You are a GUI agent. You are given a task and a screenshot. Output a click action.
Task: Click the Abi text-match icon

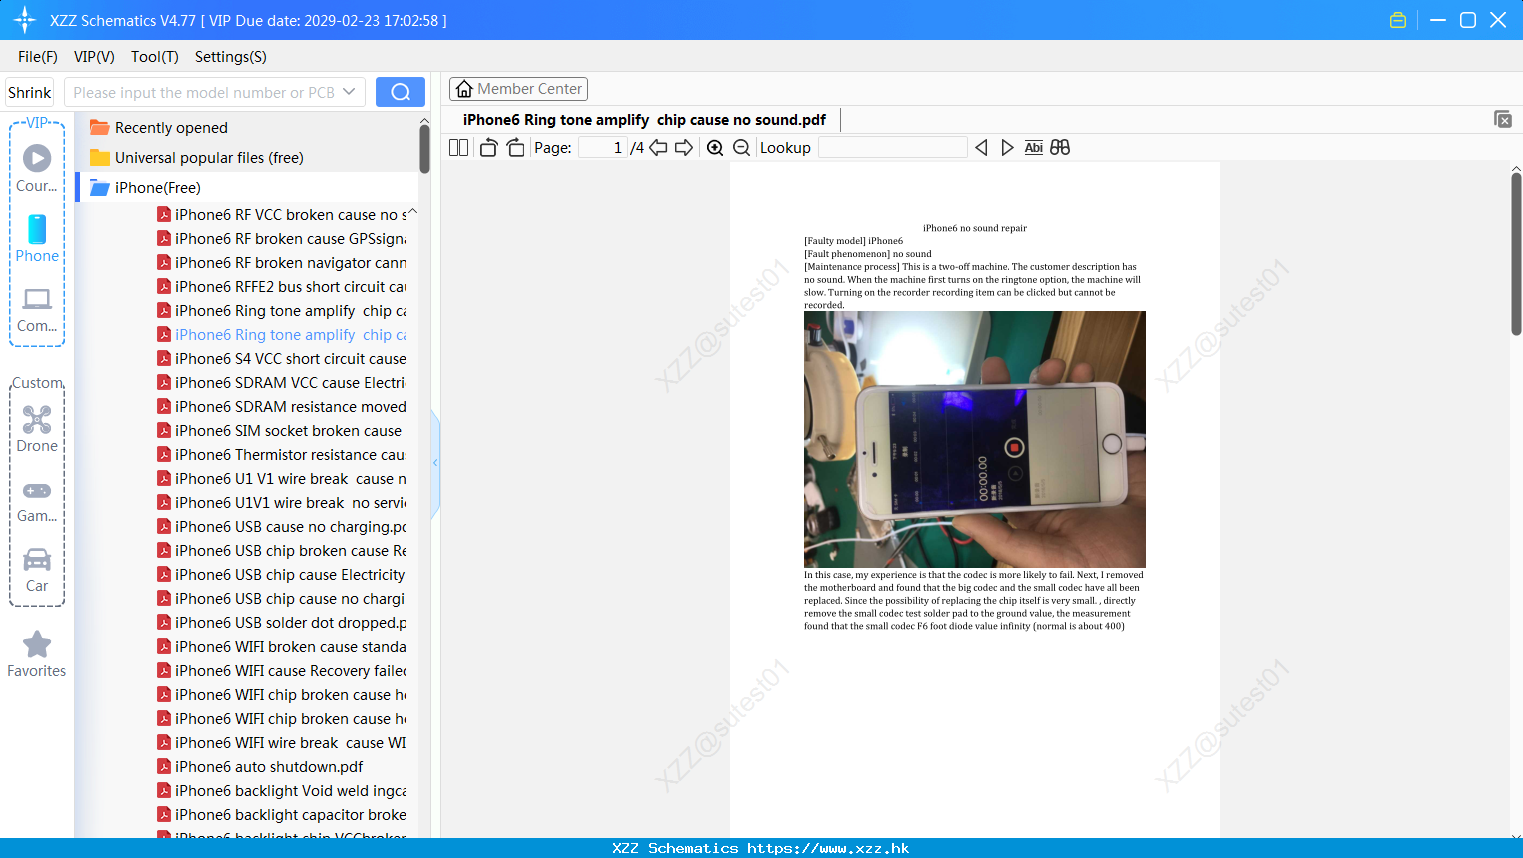1034,148
